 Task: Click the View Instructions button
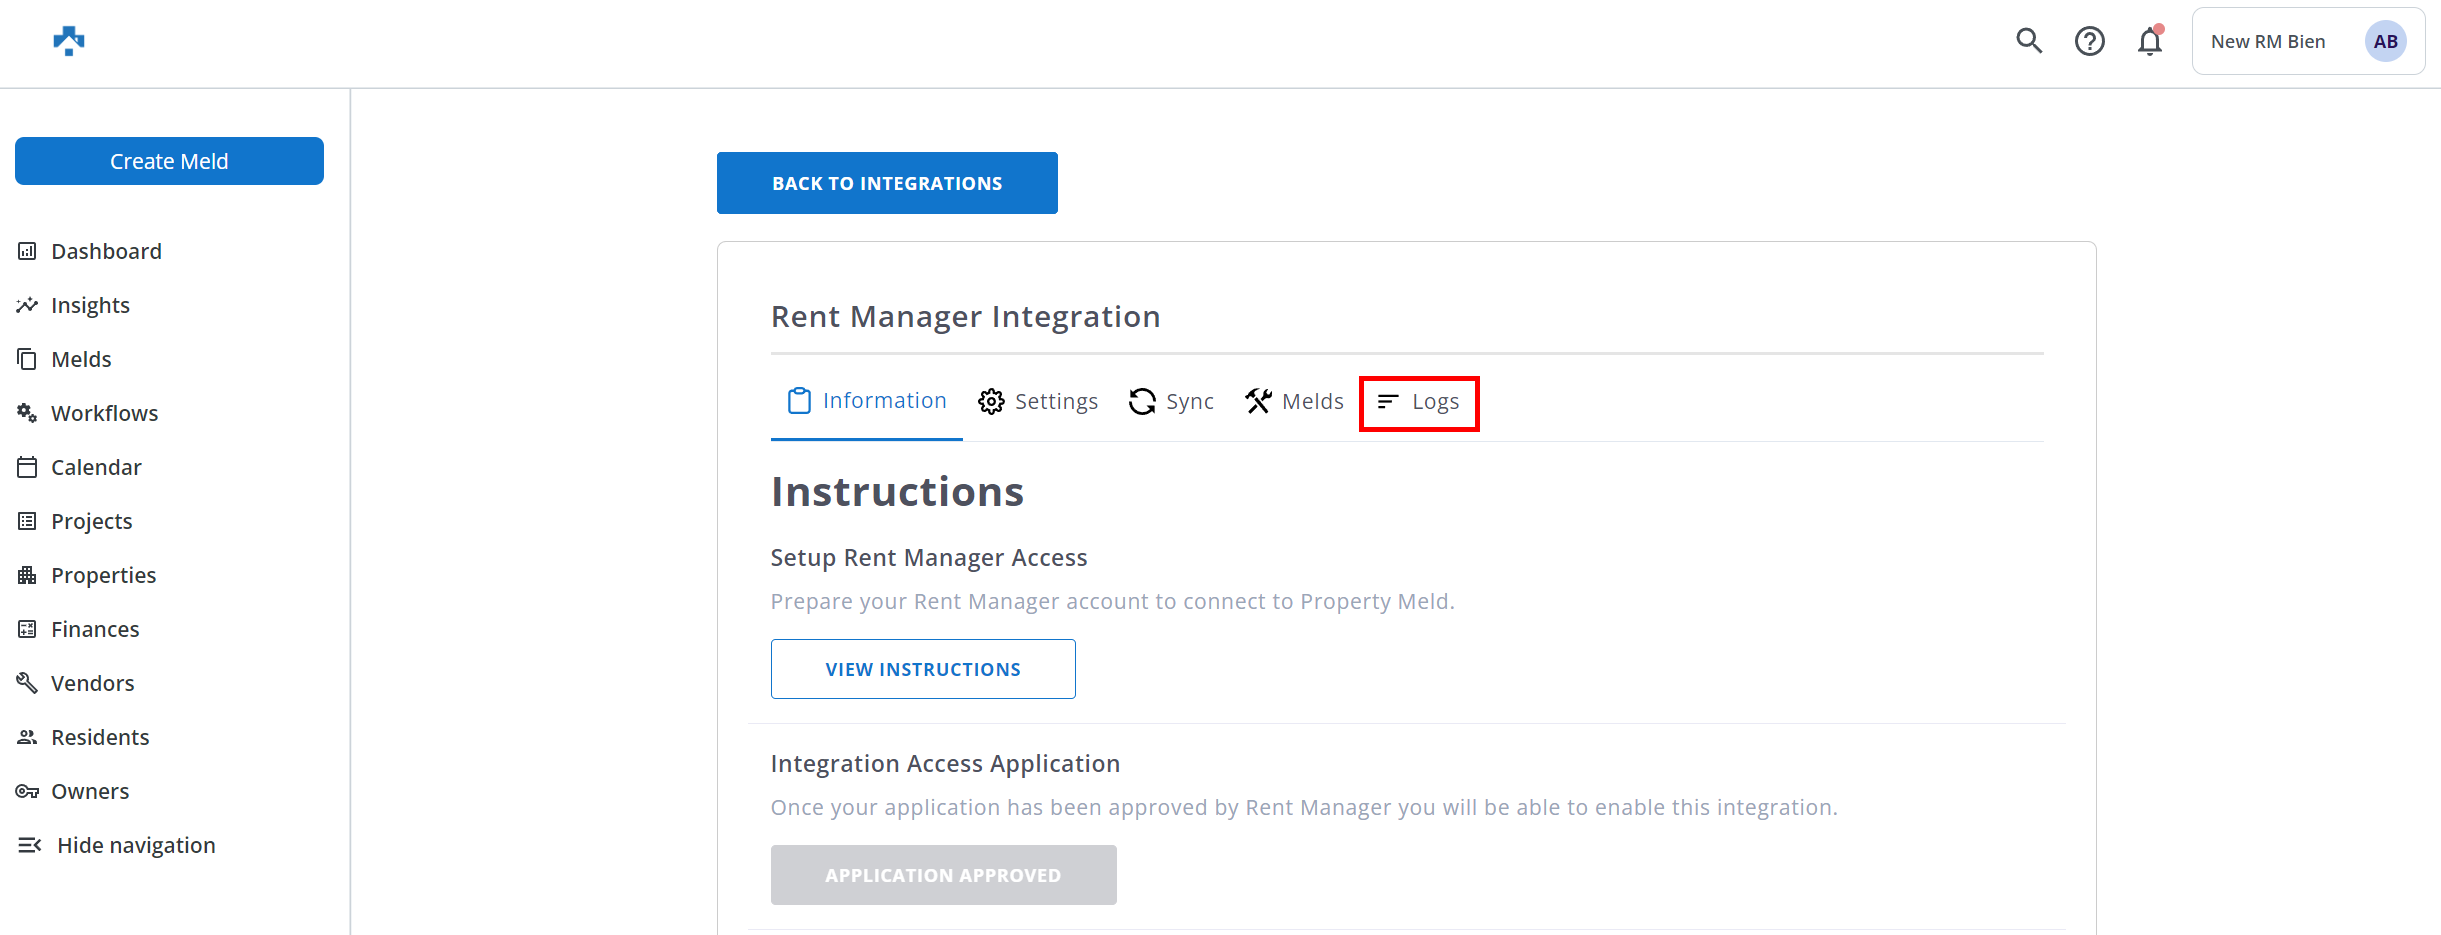click(922, 669)
